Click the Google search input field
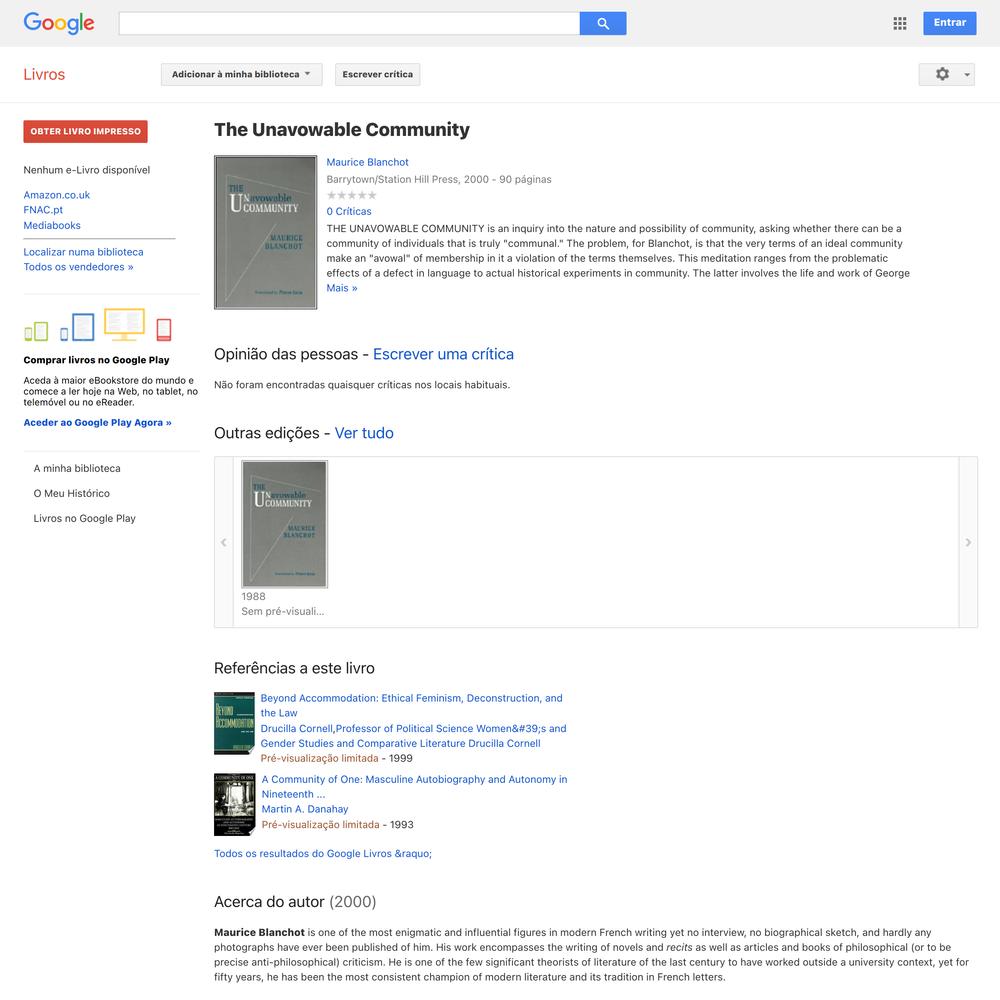 (x=349, y=24)
